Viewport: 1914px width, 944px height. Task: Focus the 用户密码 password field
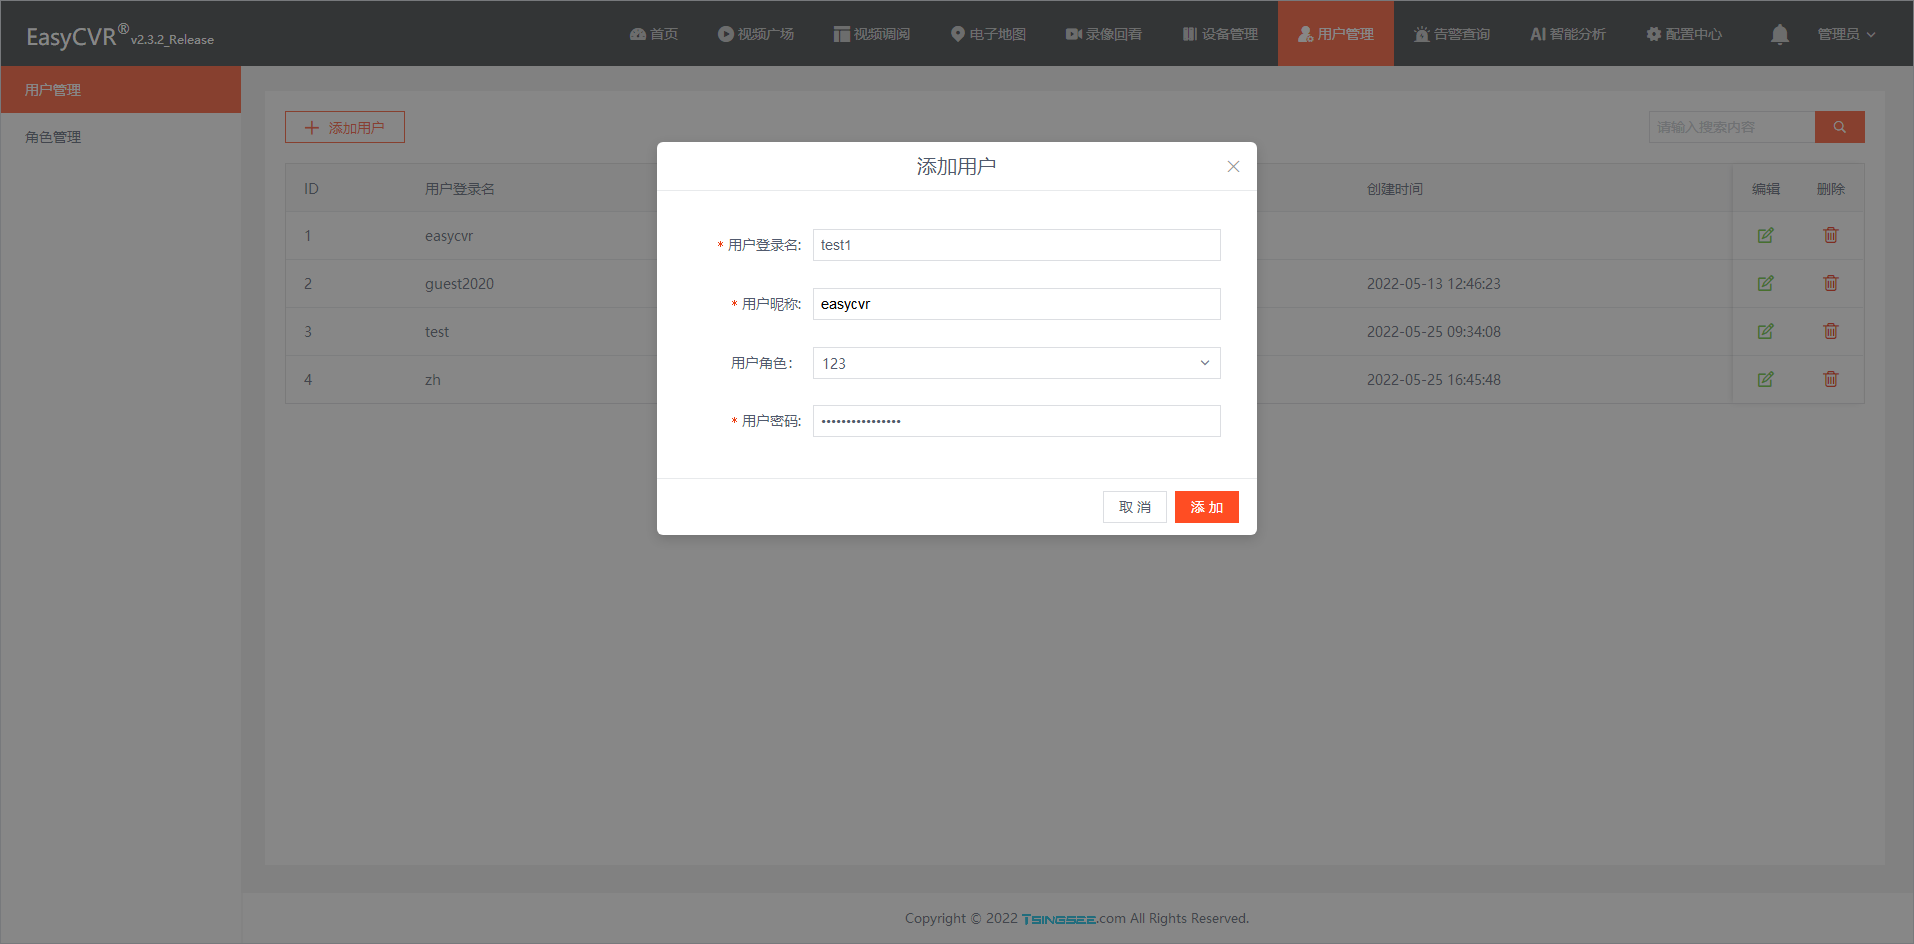click(x=1016, y=421)
